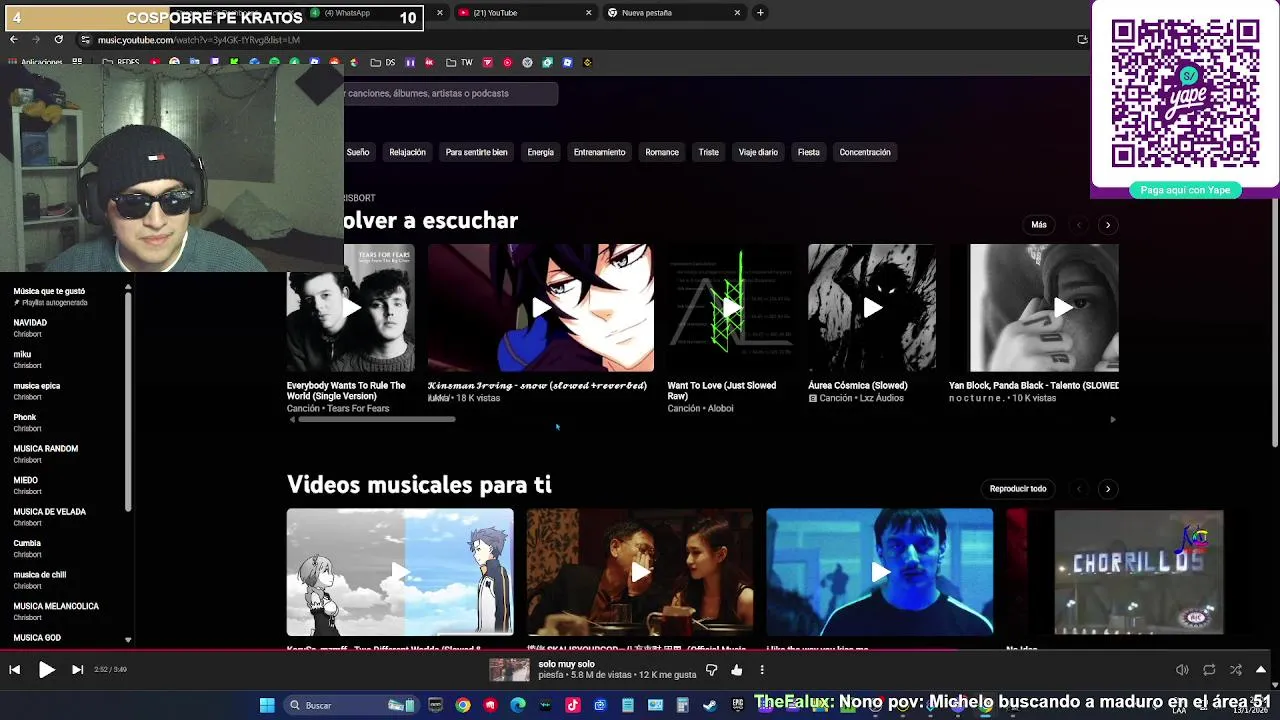Skip to previous track

(x=14, y=670)
